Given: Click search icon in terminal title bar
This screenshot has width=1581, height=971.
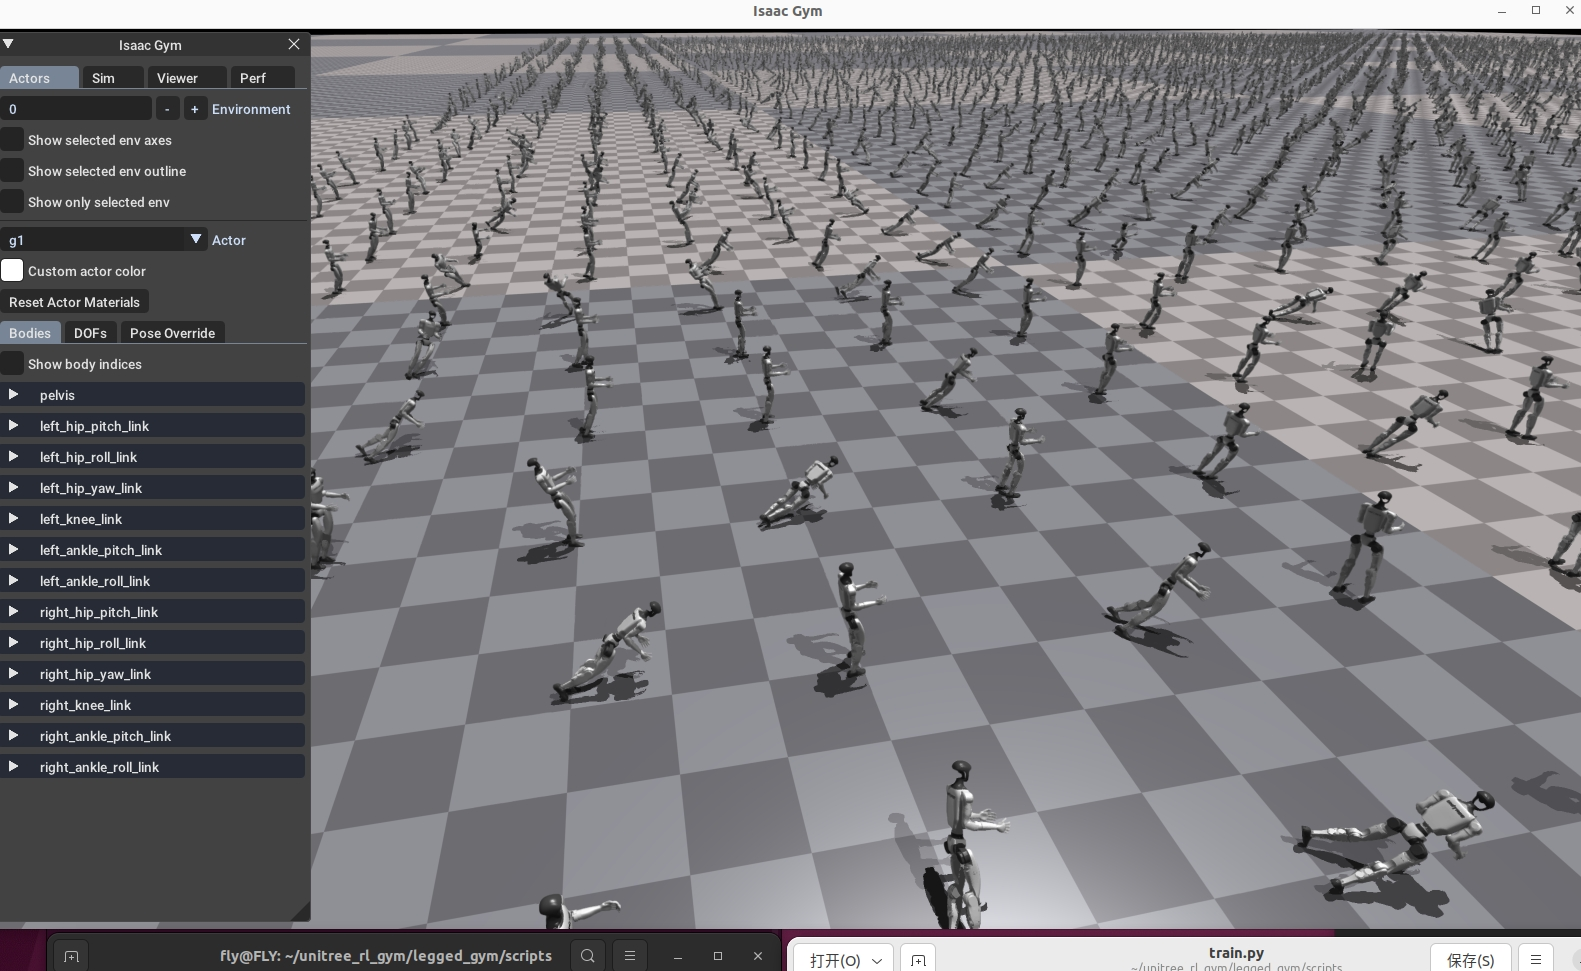Looking at the screenshot, I should pos(588,956).
